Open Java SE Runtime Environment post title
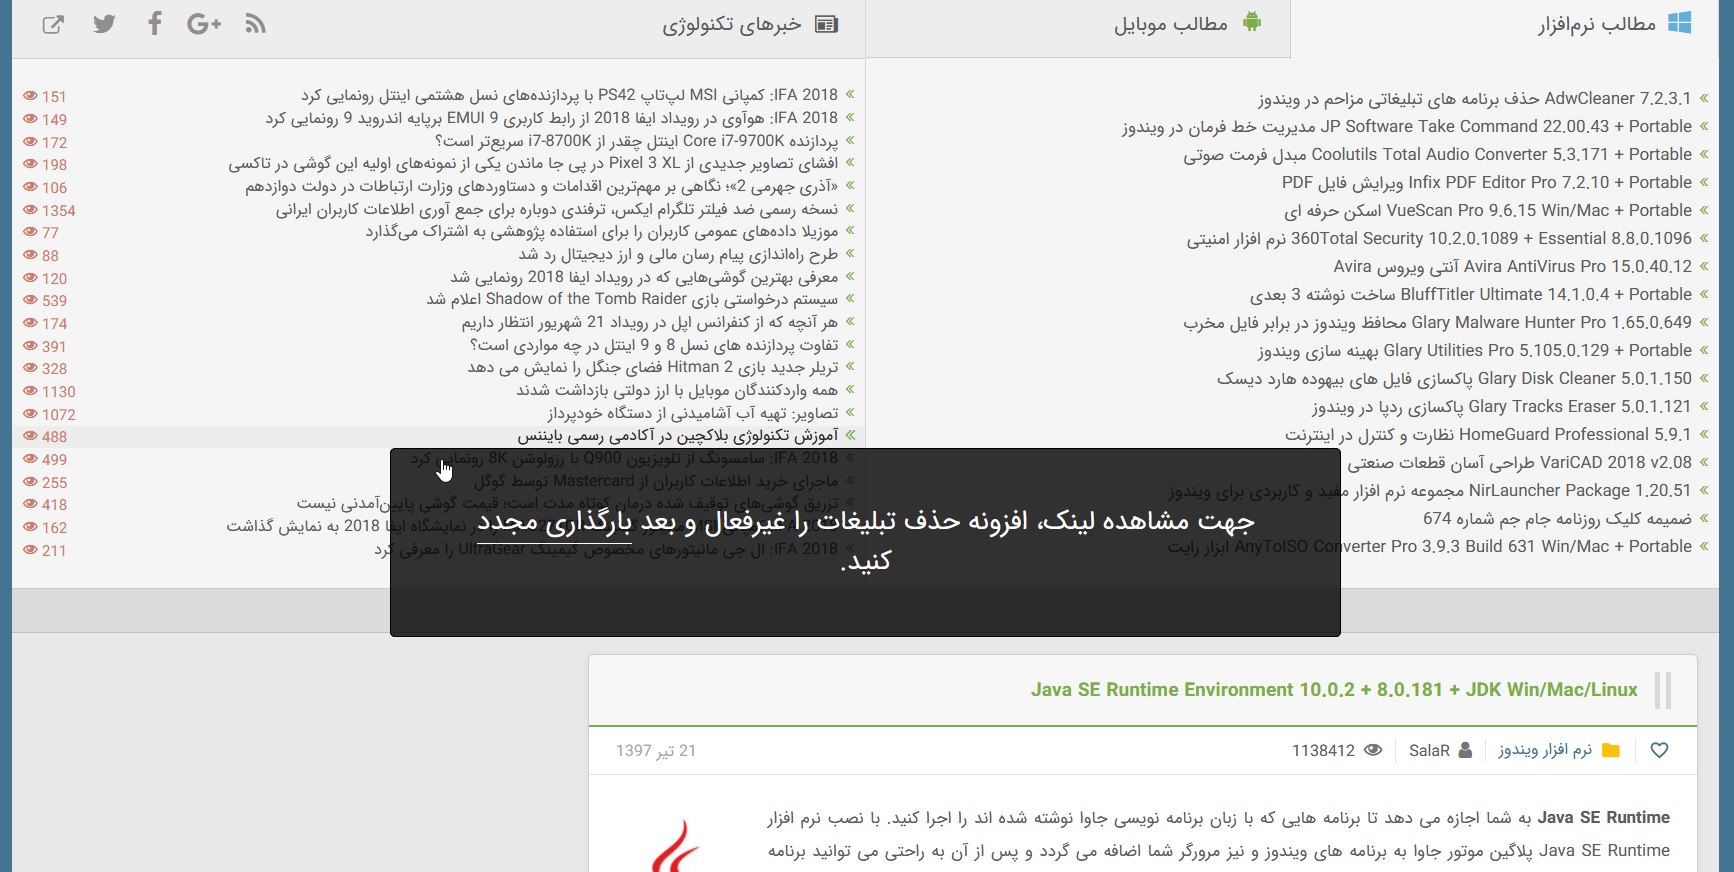 click(x=1334, y=690)
